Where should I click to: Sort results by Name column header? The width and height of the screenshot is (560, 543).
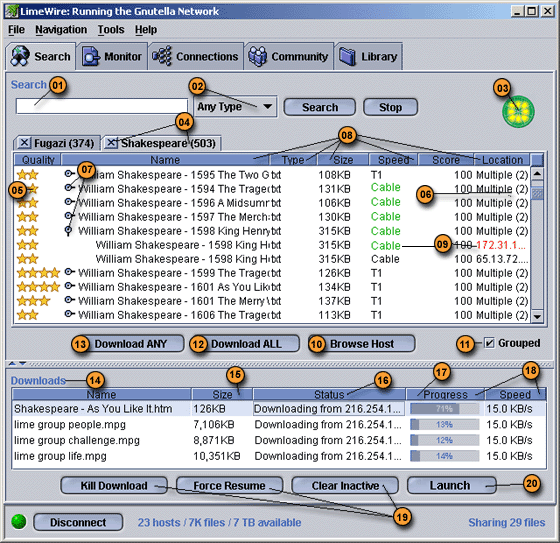pos(165,160)
